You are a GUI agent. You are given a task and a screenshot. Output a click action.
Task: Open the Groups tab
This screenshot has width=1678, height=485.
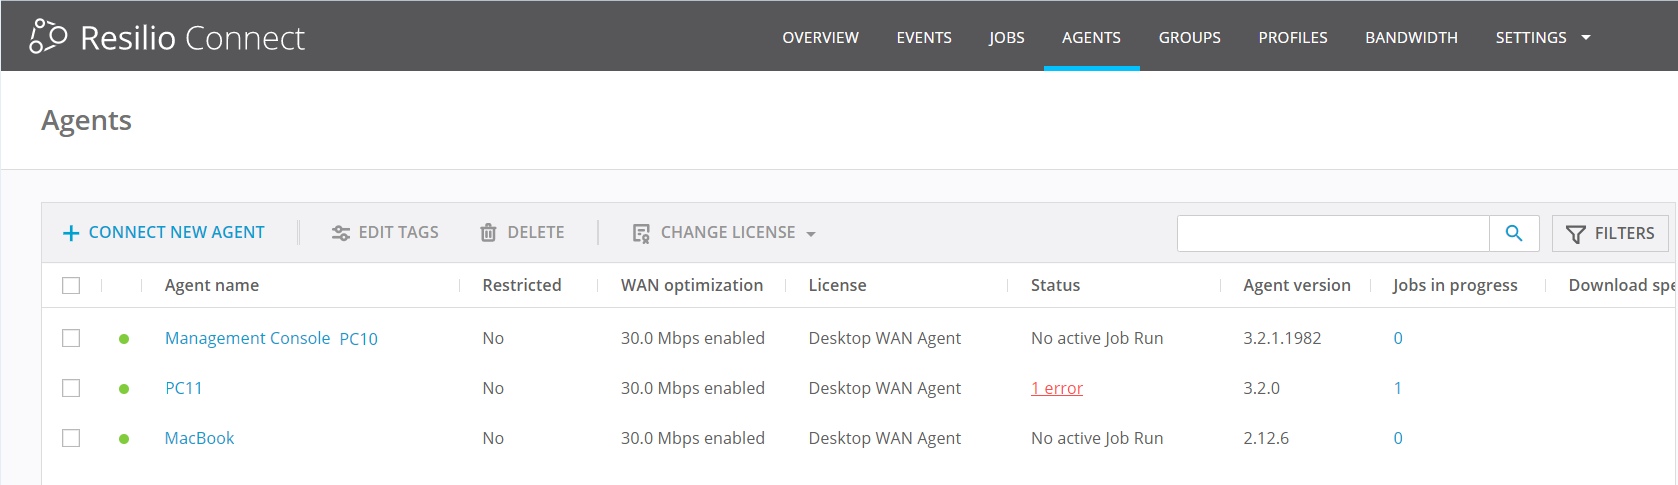[1189, 38]
